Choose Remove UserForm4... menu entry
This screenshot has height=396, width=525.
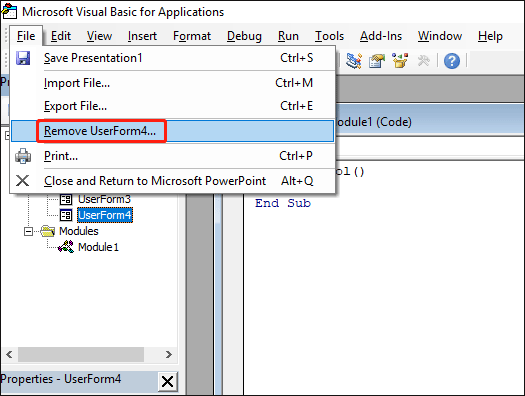(x=173, y=131)
